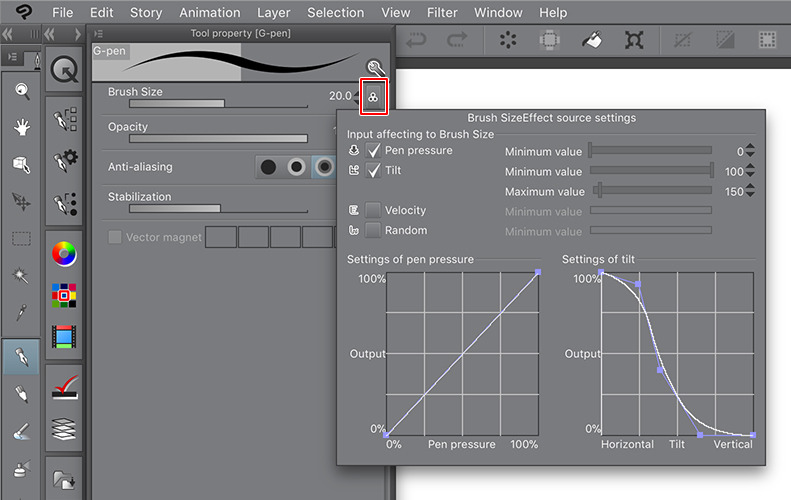
Task: Select the first Anti-aliasing option button
Action: [x=268, y=168]
